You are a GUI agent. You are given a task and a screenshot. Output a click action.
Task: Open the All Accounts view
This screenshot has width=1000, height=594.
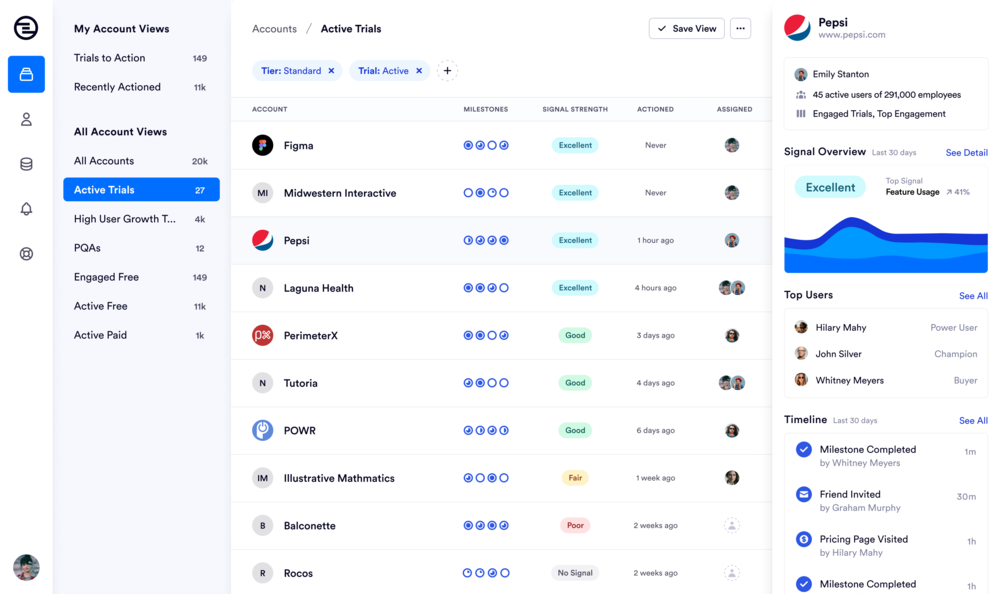(141, 161)
